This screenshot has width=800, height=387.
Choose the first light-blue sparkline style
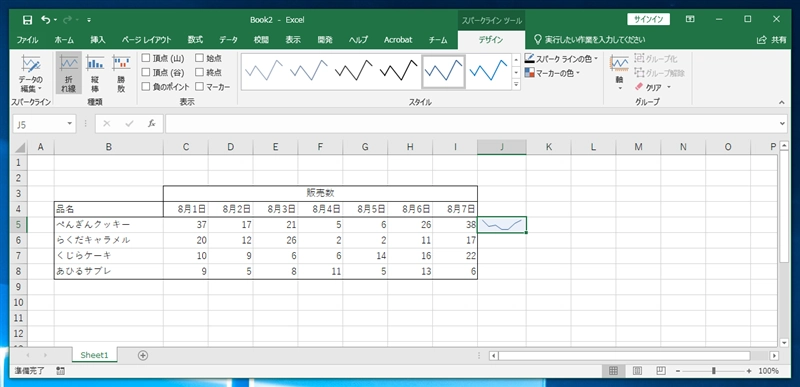(x=263, y=71)
